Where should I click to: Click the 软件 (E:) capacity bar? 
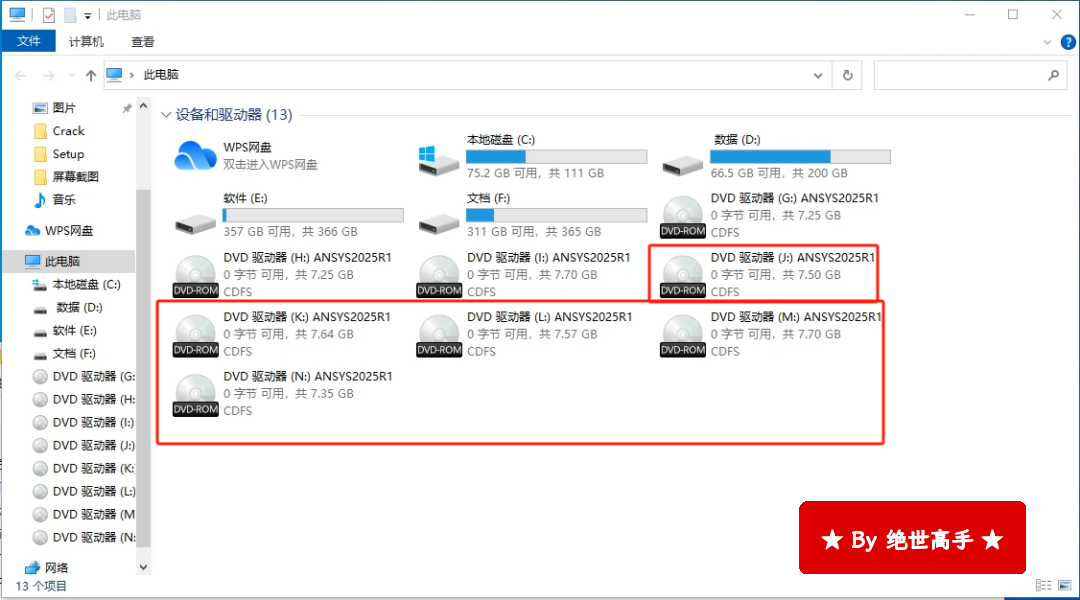click(313, 215)
